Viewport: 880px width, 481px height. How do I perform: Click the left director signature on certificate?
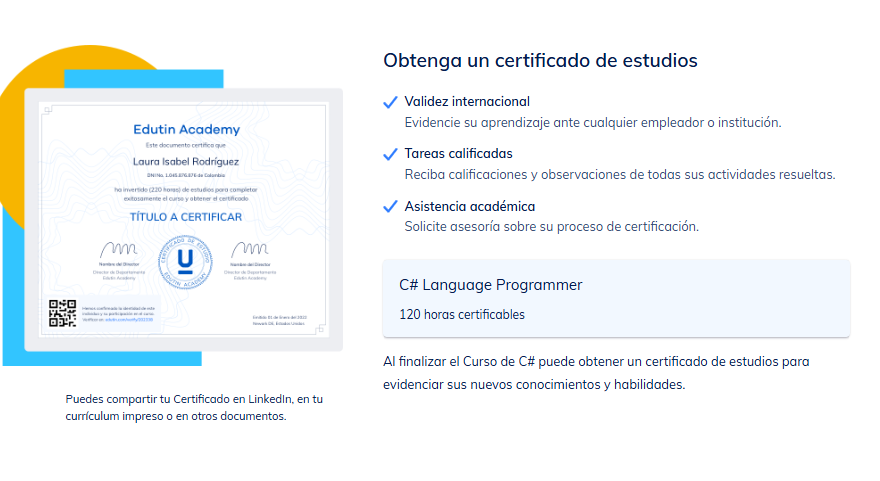[117, 248]
